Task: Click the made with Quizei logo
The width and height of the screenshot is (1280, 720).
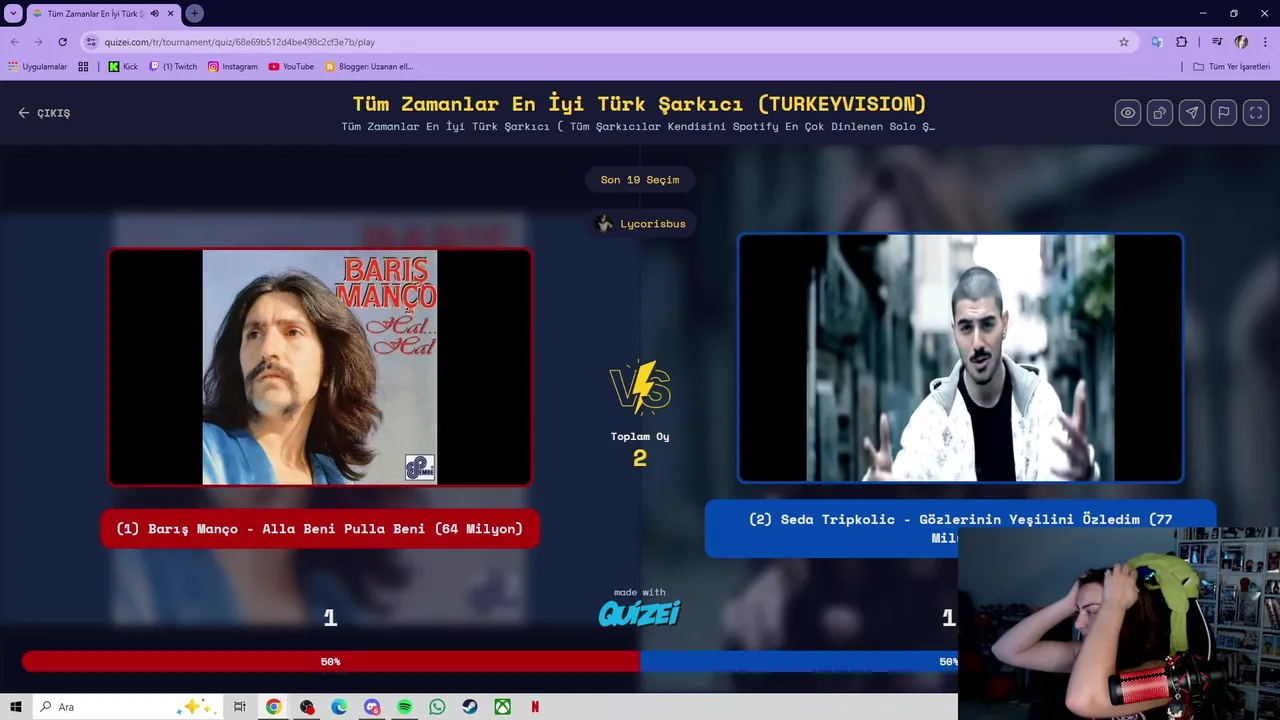Action: (640, 607)
